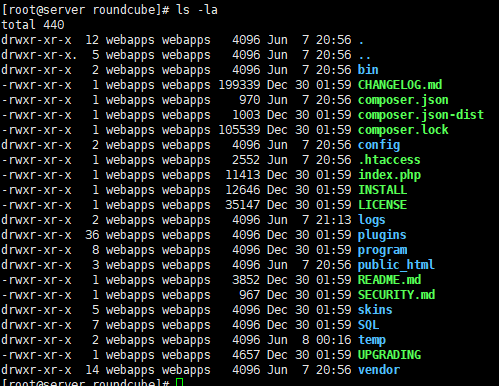Viewport: 499px width, 386px height.
Task: Click the 'public_html' directory name
Action: (396, 265)
